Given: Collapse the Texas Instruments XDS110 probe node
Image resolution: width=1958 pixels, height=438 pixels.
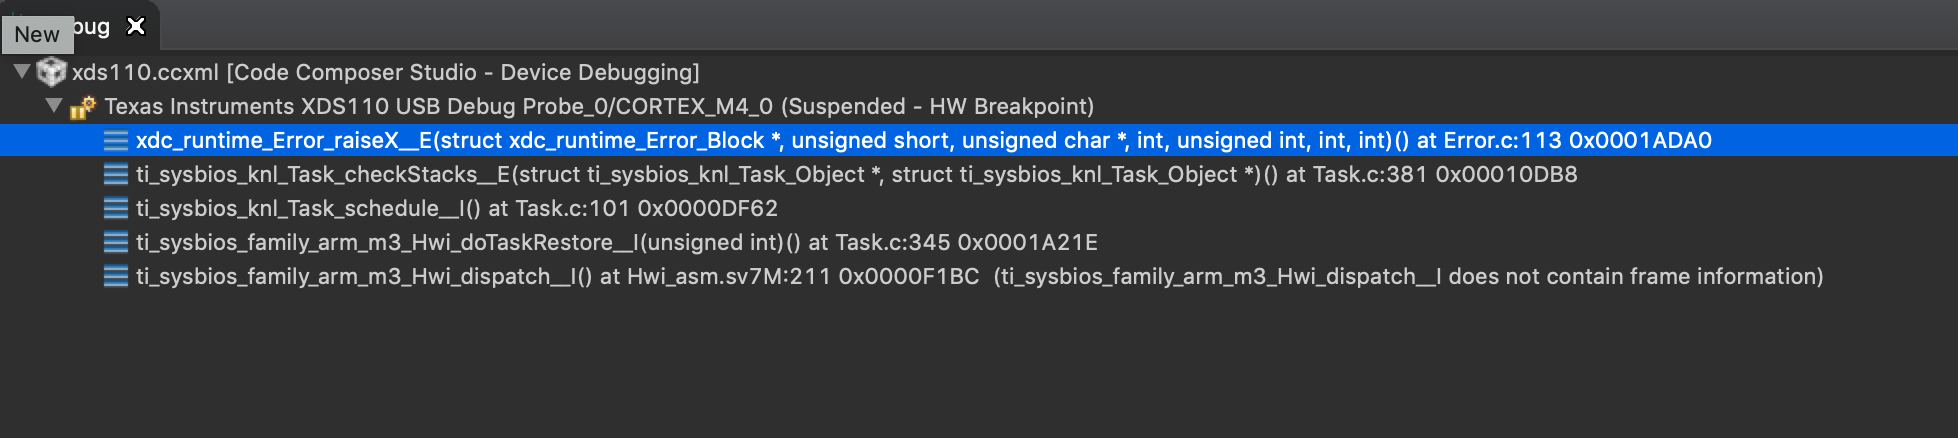Looking at the screenshot, I should coord(54,106).
